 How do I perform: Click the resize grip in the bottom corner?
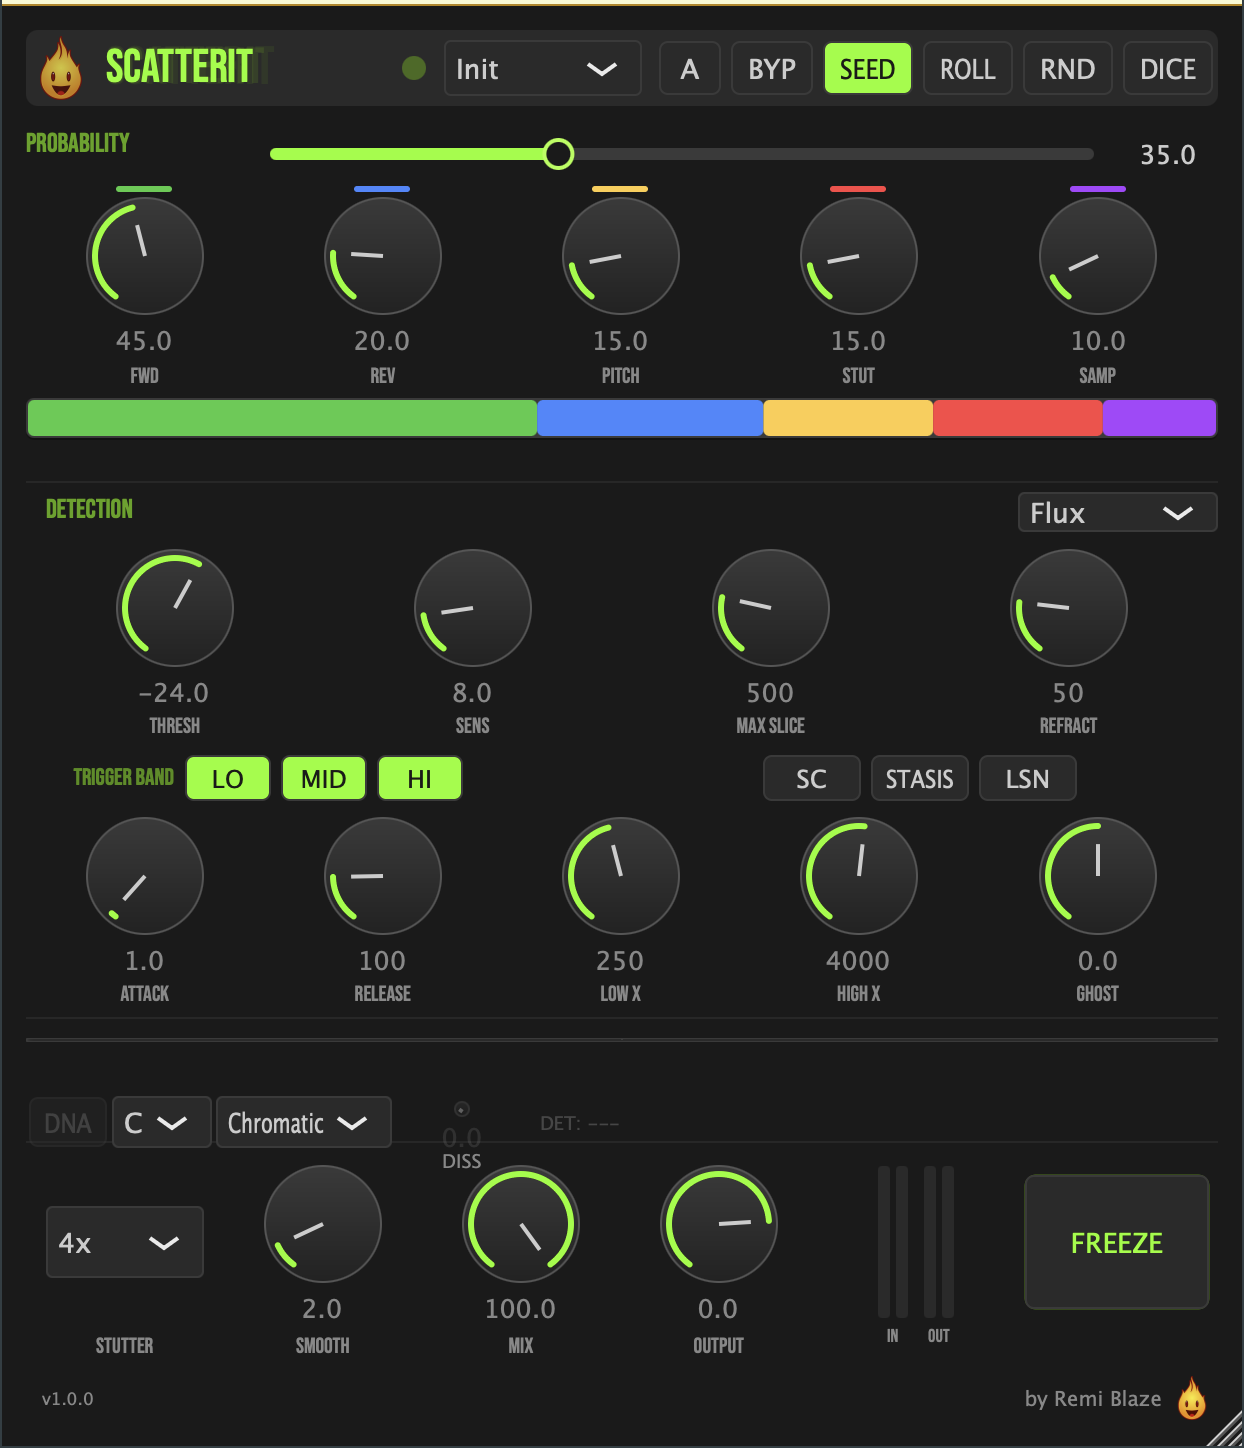click(x=1225, y=1429)
